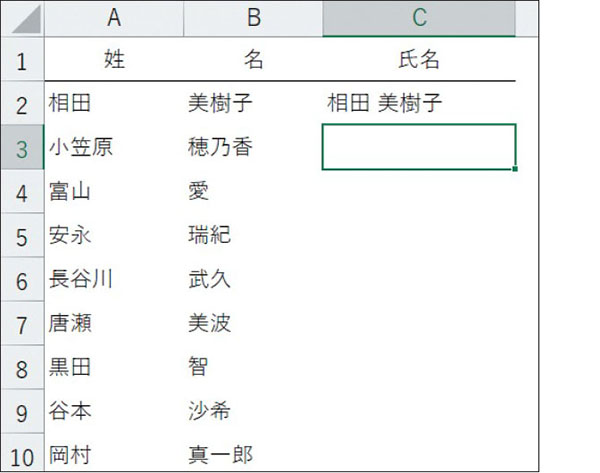Select column A header
Image resolution: width=600 pixels, height=473 pixels.
114,18
